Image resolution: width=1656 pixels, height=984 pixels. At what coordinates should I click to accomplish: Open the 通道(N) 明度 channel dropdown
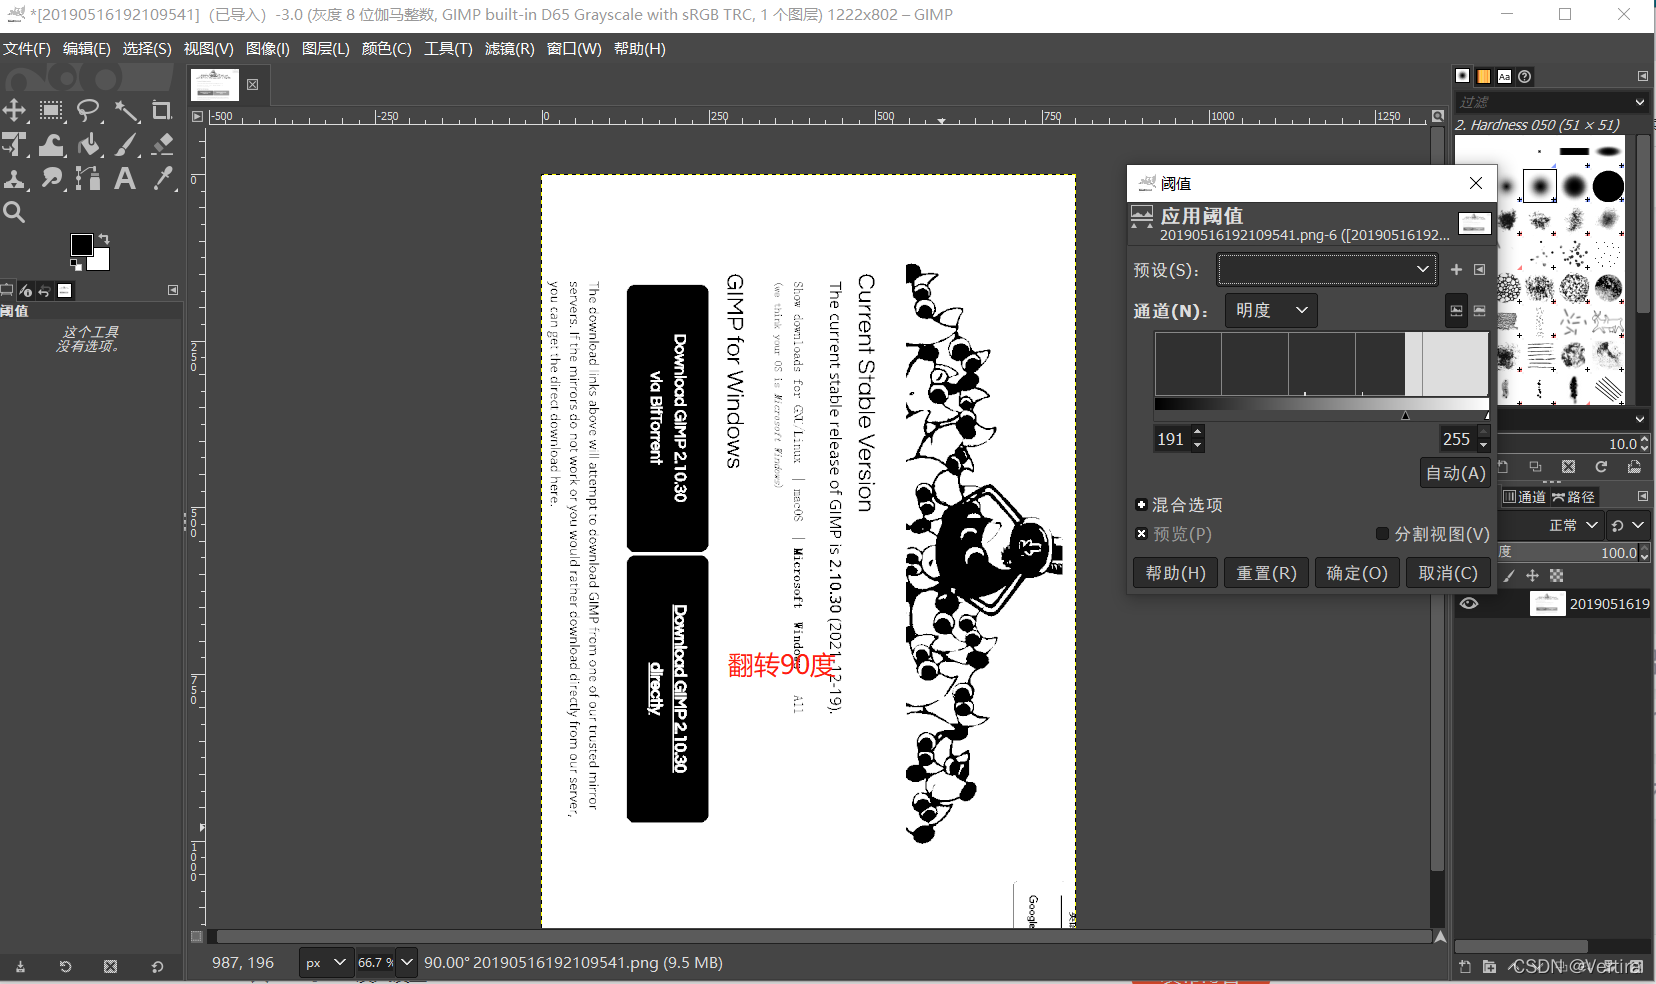coord(1271,311)
